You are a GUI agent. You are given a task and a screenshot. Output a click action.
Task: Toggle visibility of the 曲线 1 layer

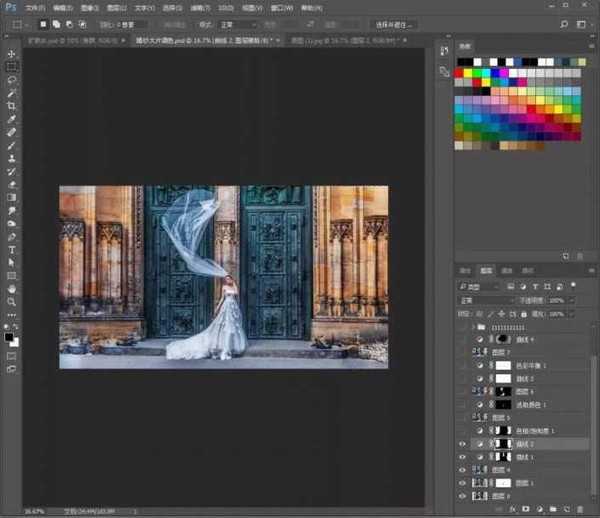tap(462, 456)
